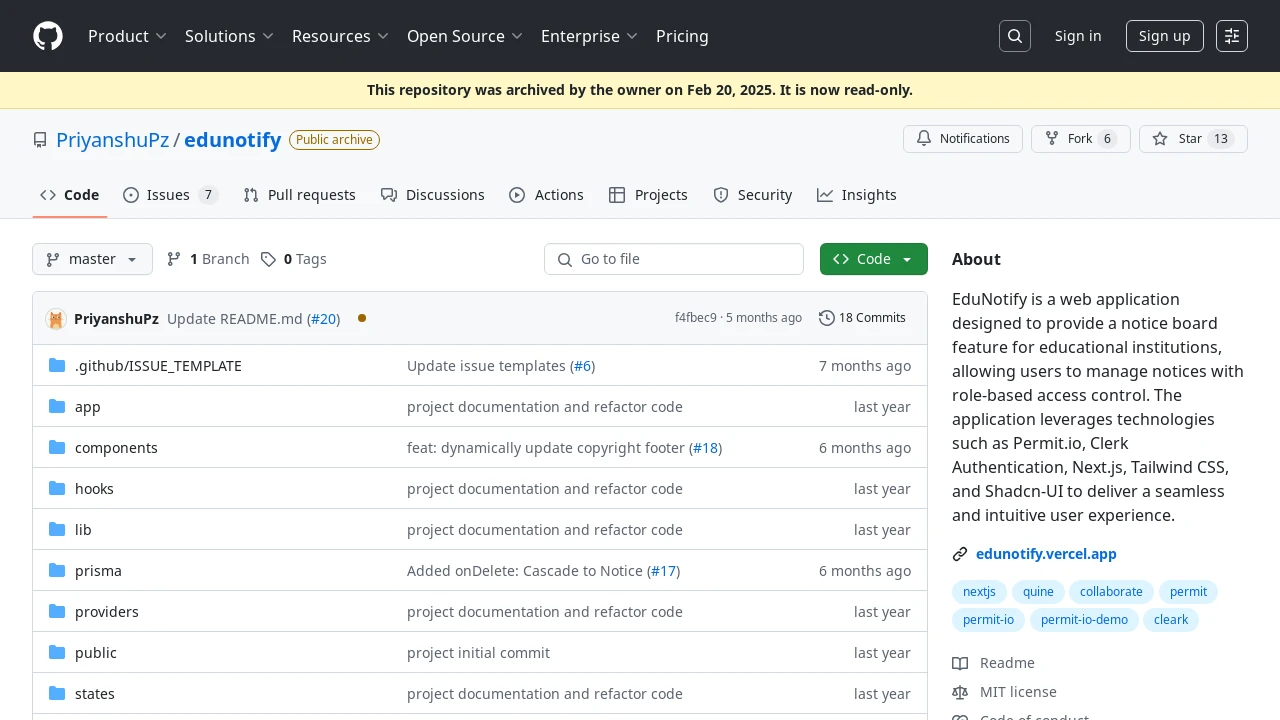
Task: Select the permit-io topic tag
Action: pos(988,620)
